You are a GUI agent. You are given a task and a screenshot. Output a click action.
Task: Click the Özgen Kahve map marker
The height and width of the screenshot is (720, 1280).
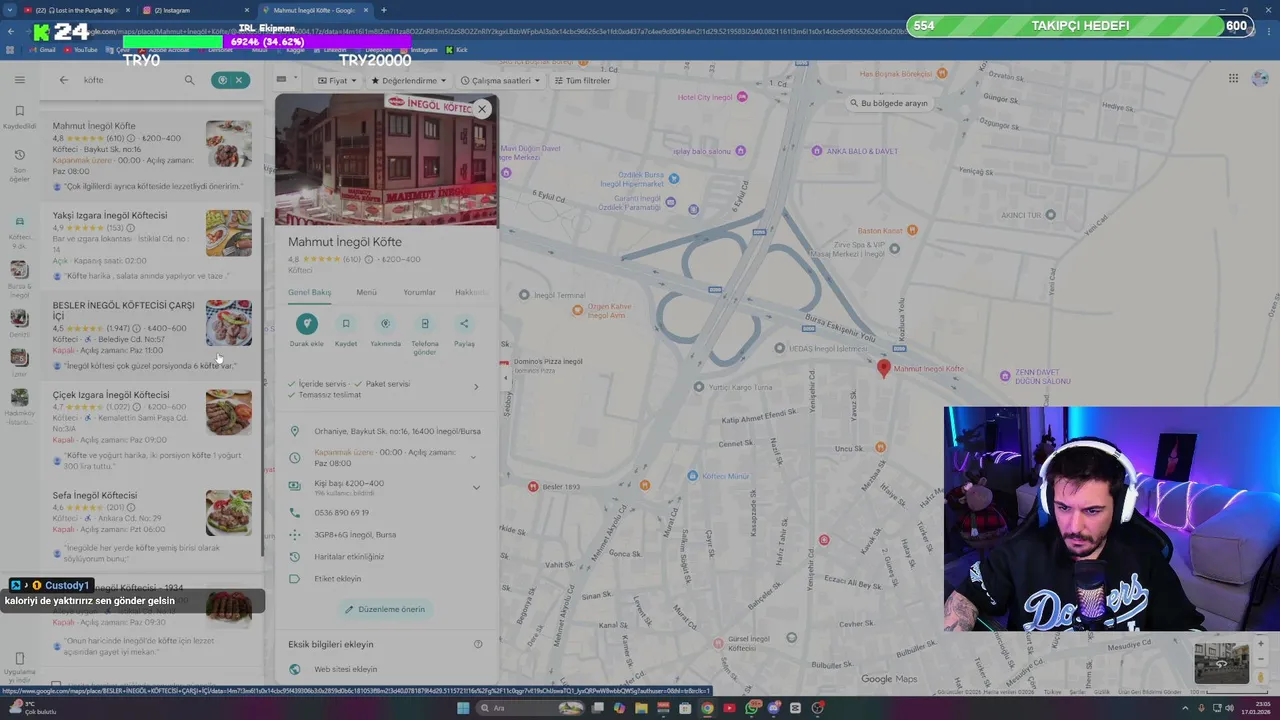point(577,310)
